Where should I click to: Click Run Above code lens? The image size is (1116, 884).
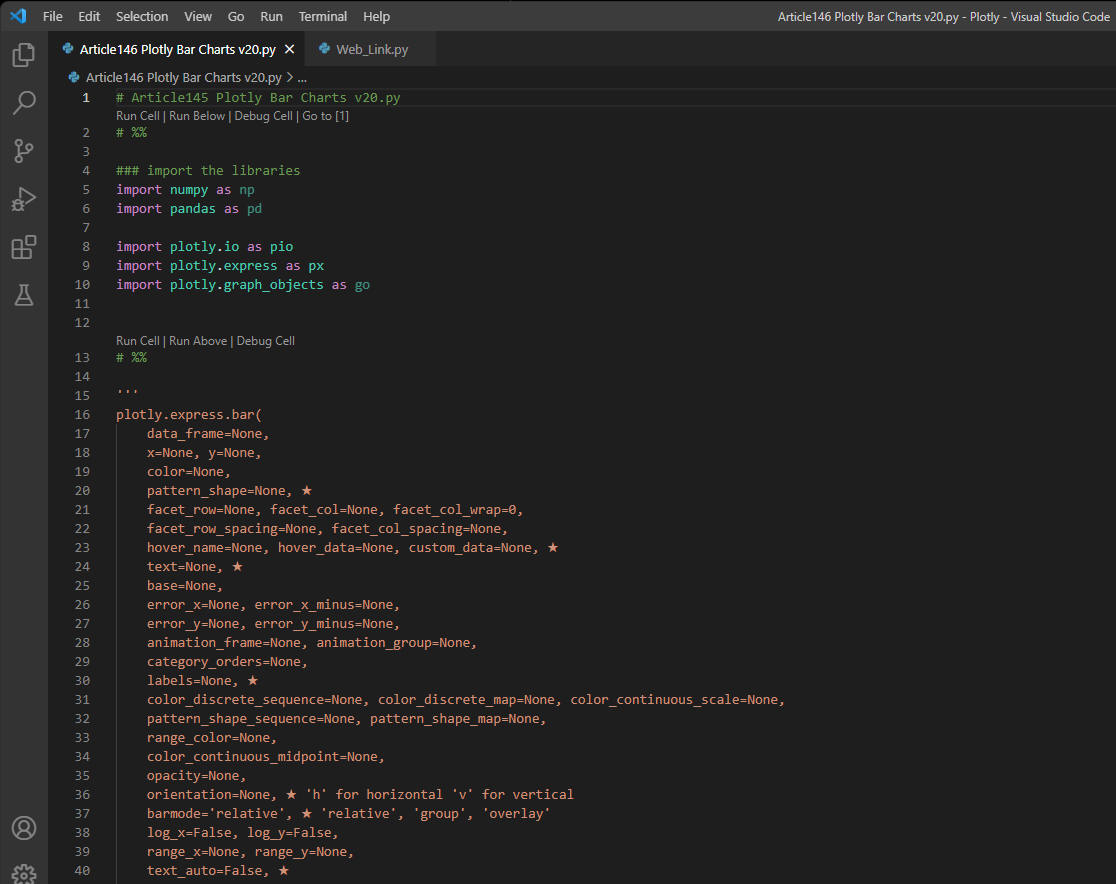tap(198, 341)
